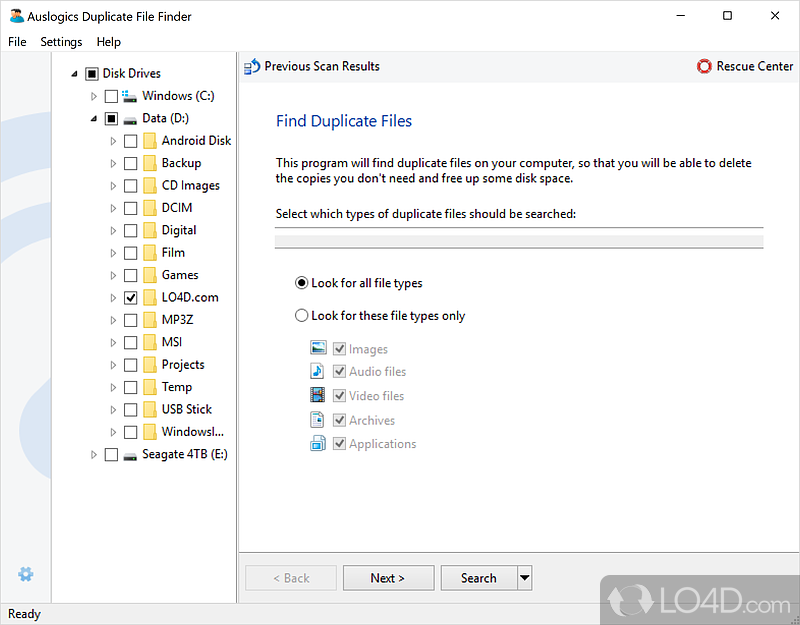Click the Images file type icon
Image resolution: width=800 pixels, height=625 pixels.
click(x=318, y=348)
